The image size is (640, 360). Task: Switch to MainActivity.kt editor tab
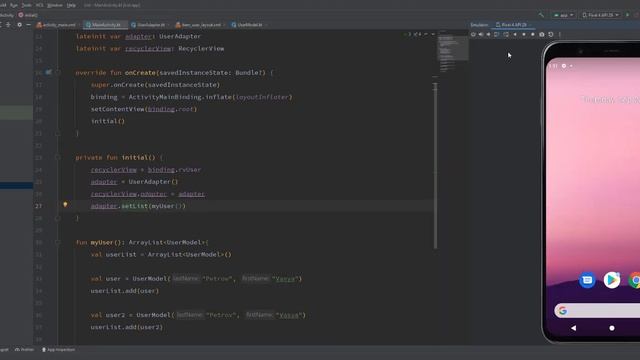click(105, 25)
